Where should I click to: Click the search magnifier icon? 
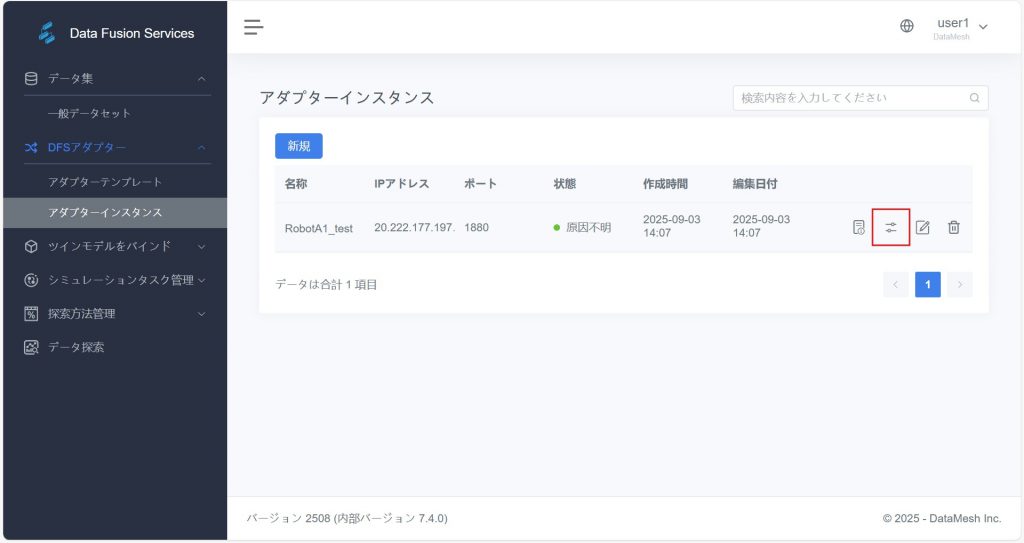click(974, 98)
